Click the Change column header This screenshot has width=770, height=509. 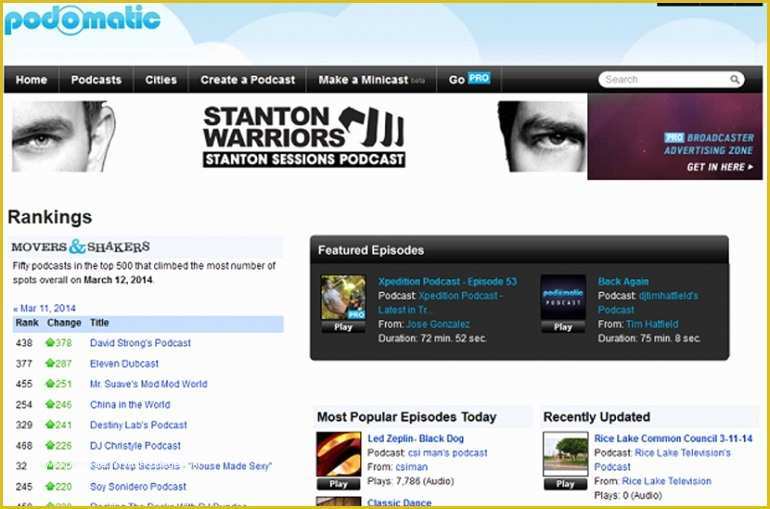coord(64,322)
